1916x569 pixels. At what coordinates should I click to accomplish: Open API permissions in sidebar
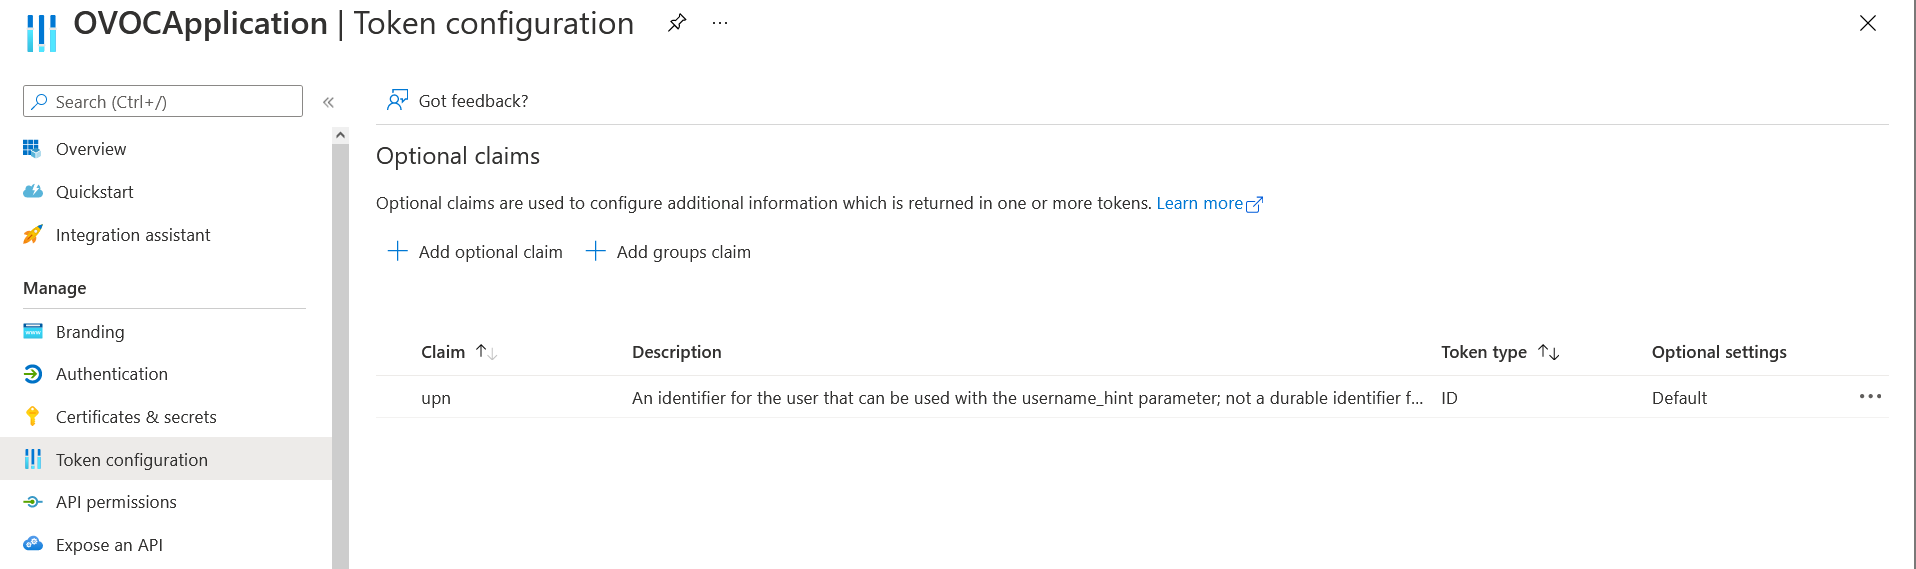pos(116,502)
